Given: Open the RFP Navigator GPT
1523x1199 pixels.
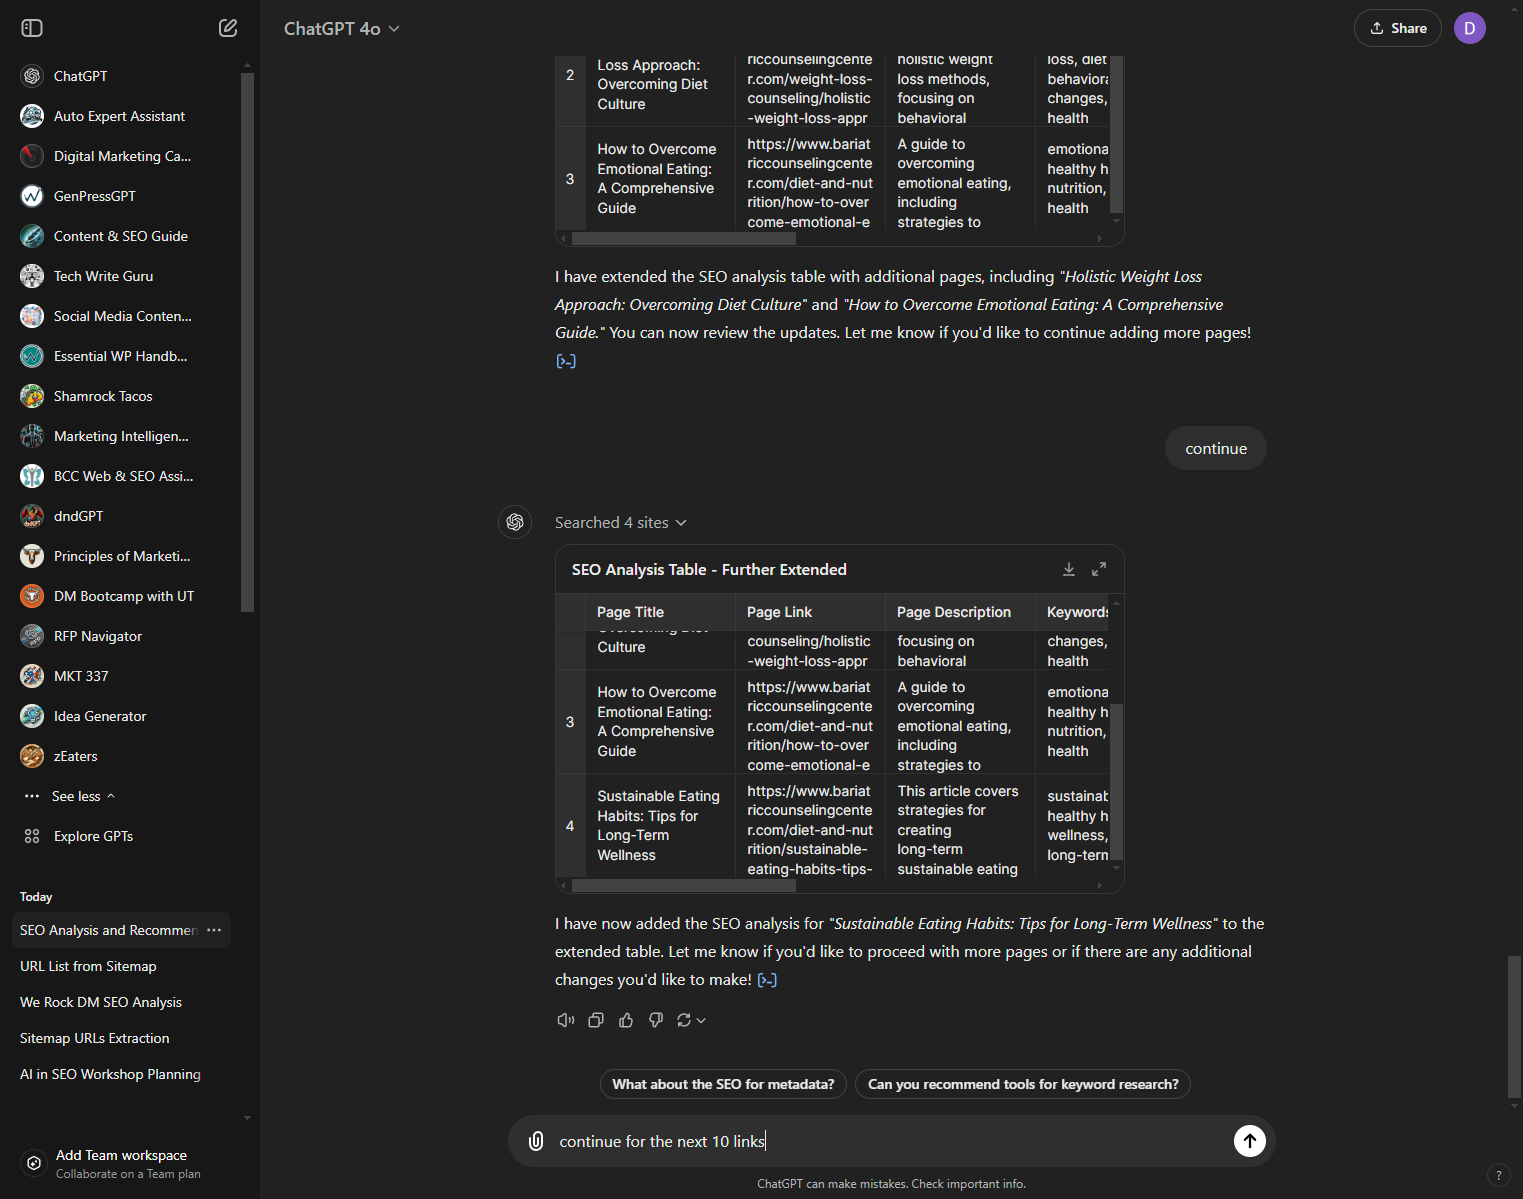Looking at the screenshot, I should 120,636.
